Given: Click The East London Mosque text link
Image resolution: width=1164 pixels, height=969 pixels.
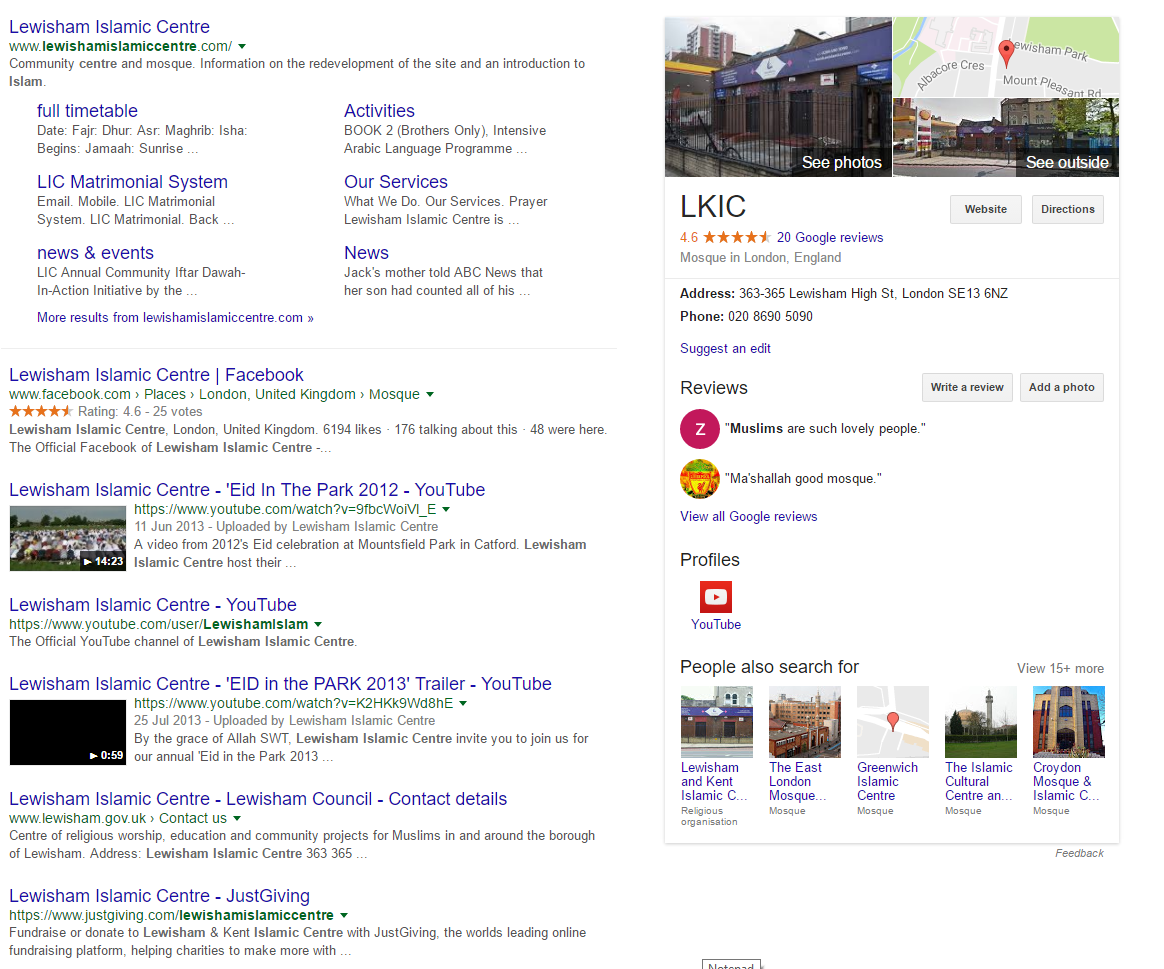Looking at the screenshot, I should click(797, 782).
